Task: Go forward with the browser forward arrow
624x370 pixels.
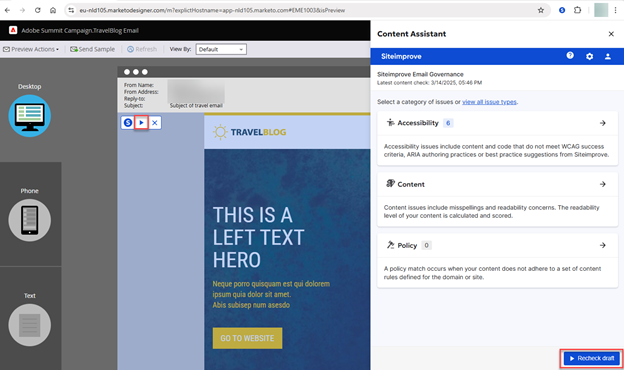Action: pos(22,10)
